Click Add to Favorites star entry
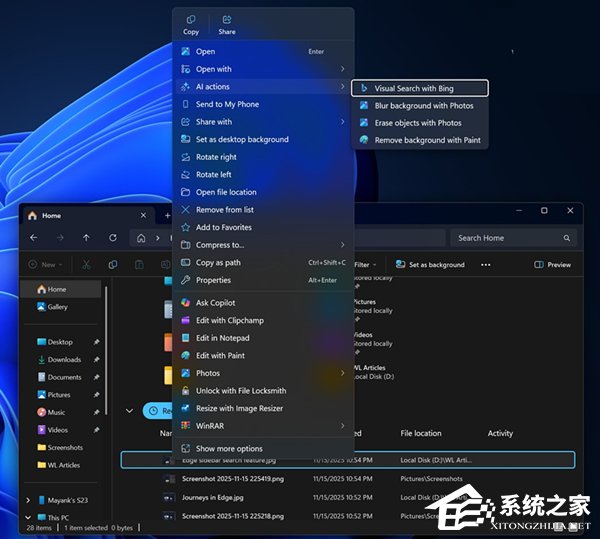This screenshot has width=600, height=539. (x=223, y=227)
